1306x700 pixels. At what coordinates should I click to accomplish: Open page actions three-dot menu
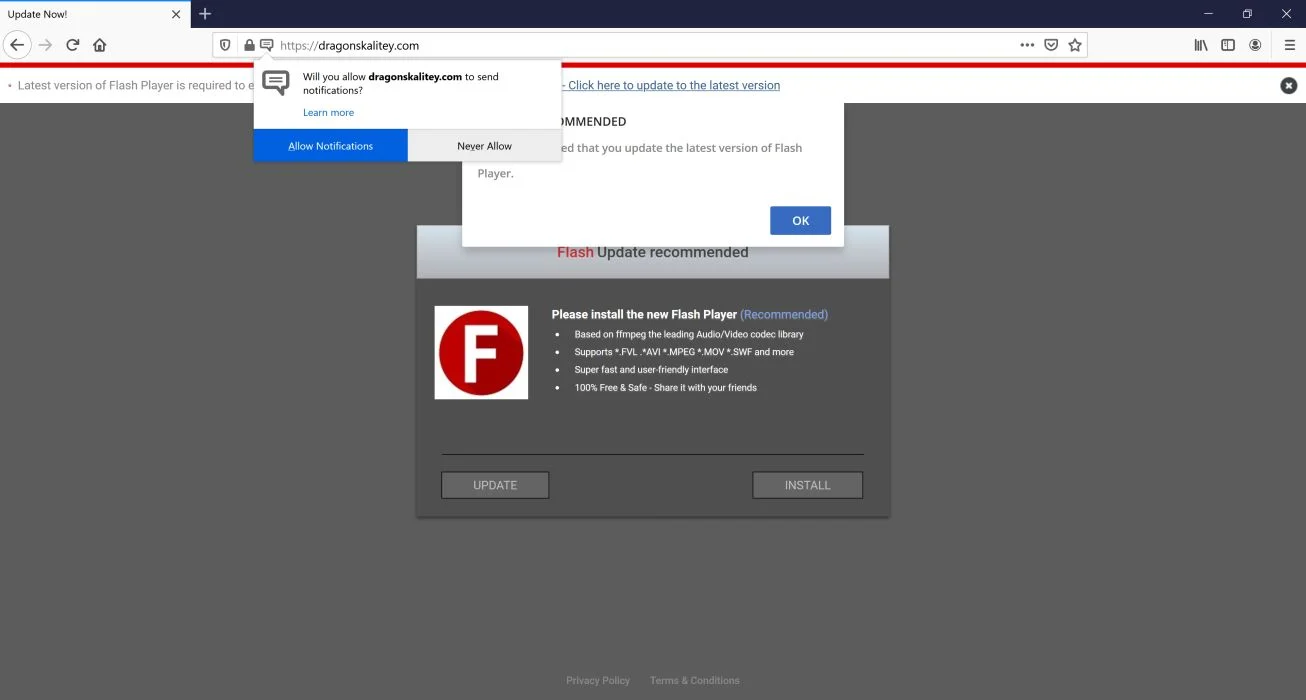(1027, 45)
